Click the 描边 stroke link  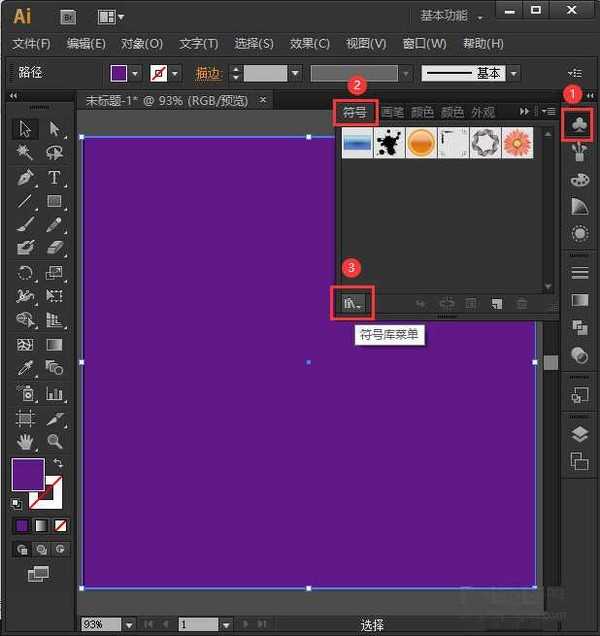[207, 74]
